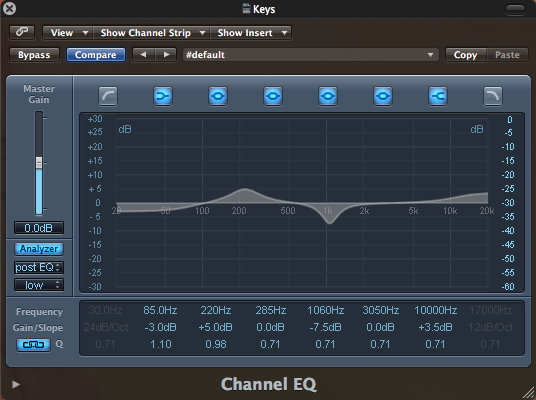Toggle the 1060Hz parametric band icon
536x400 pixels.
pos(328,96)
